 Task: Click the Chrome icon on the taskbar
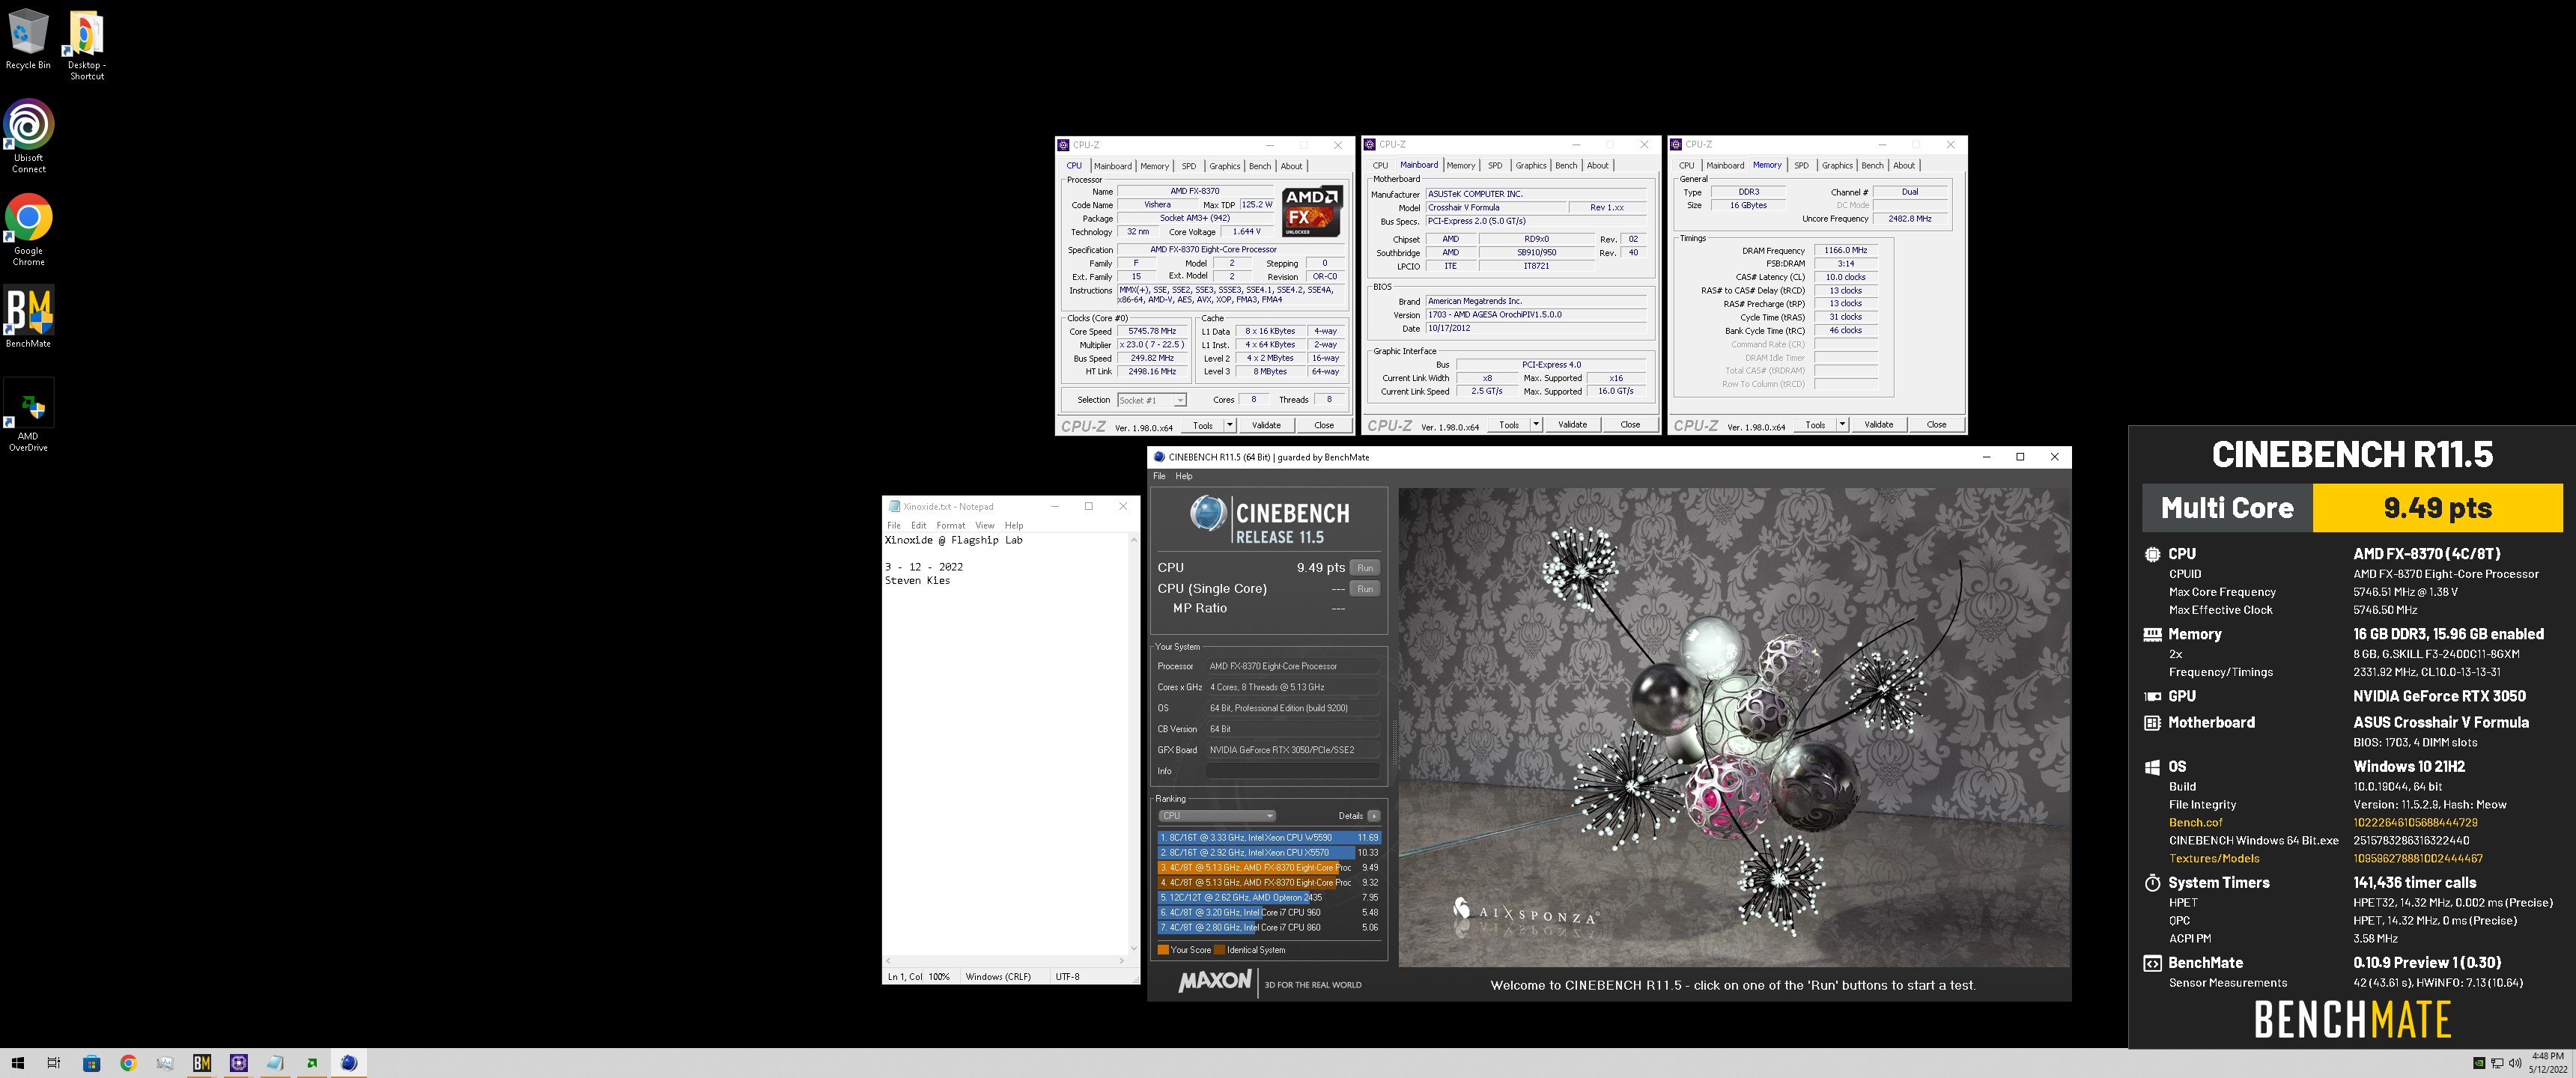[128, 1063]
